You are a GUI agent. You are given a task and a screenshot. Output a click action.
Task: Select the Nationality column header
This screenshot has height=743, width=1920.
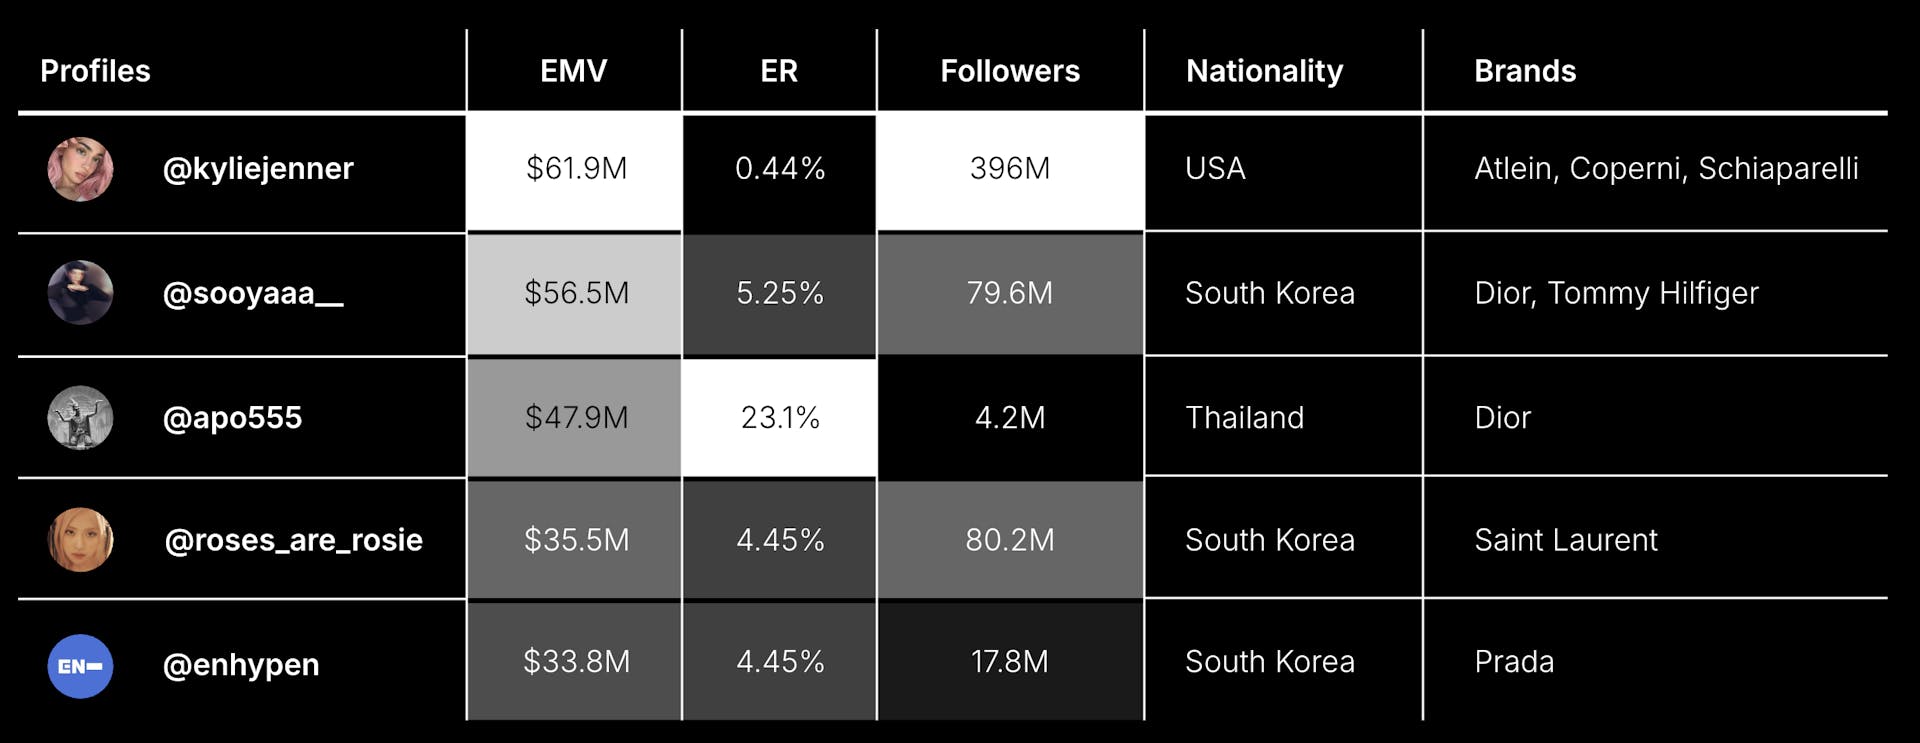[1264, 71]
